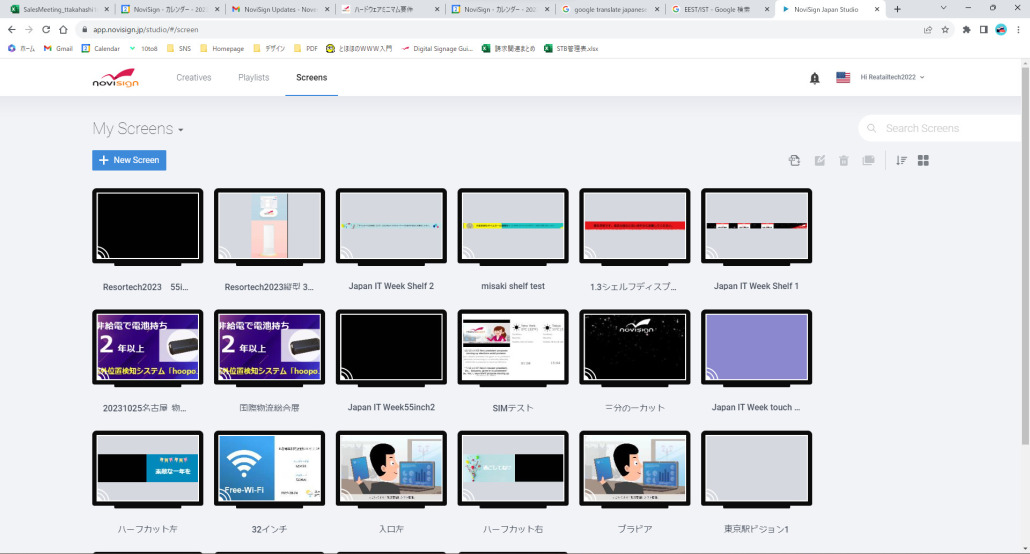Switch to google translate japanese tab
The height and width of the screenshot is (554, 1030).
610,9
